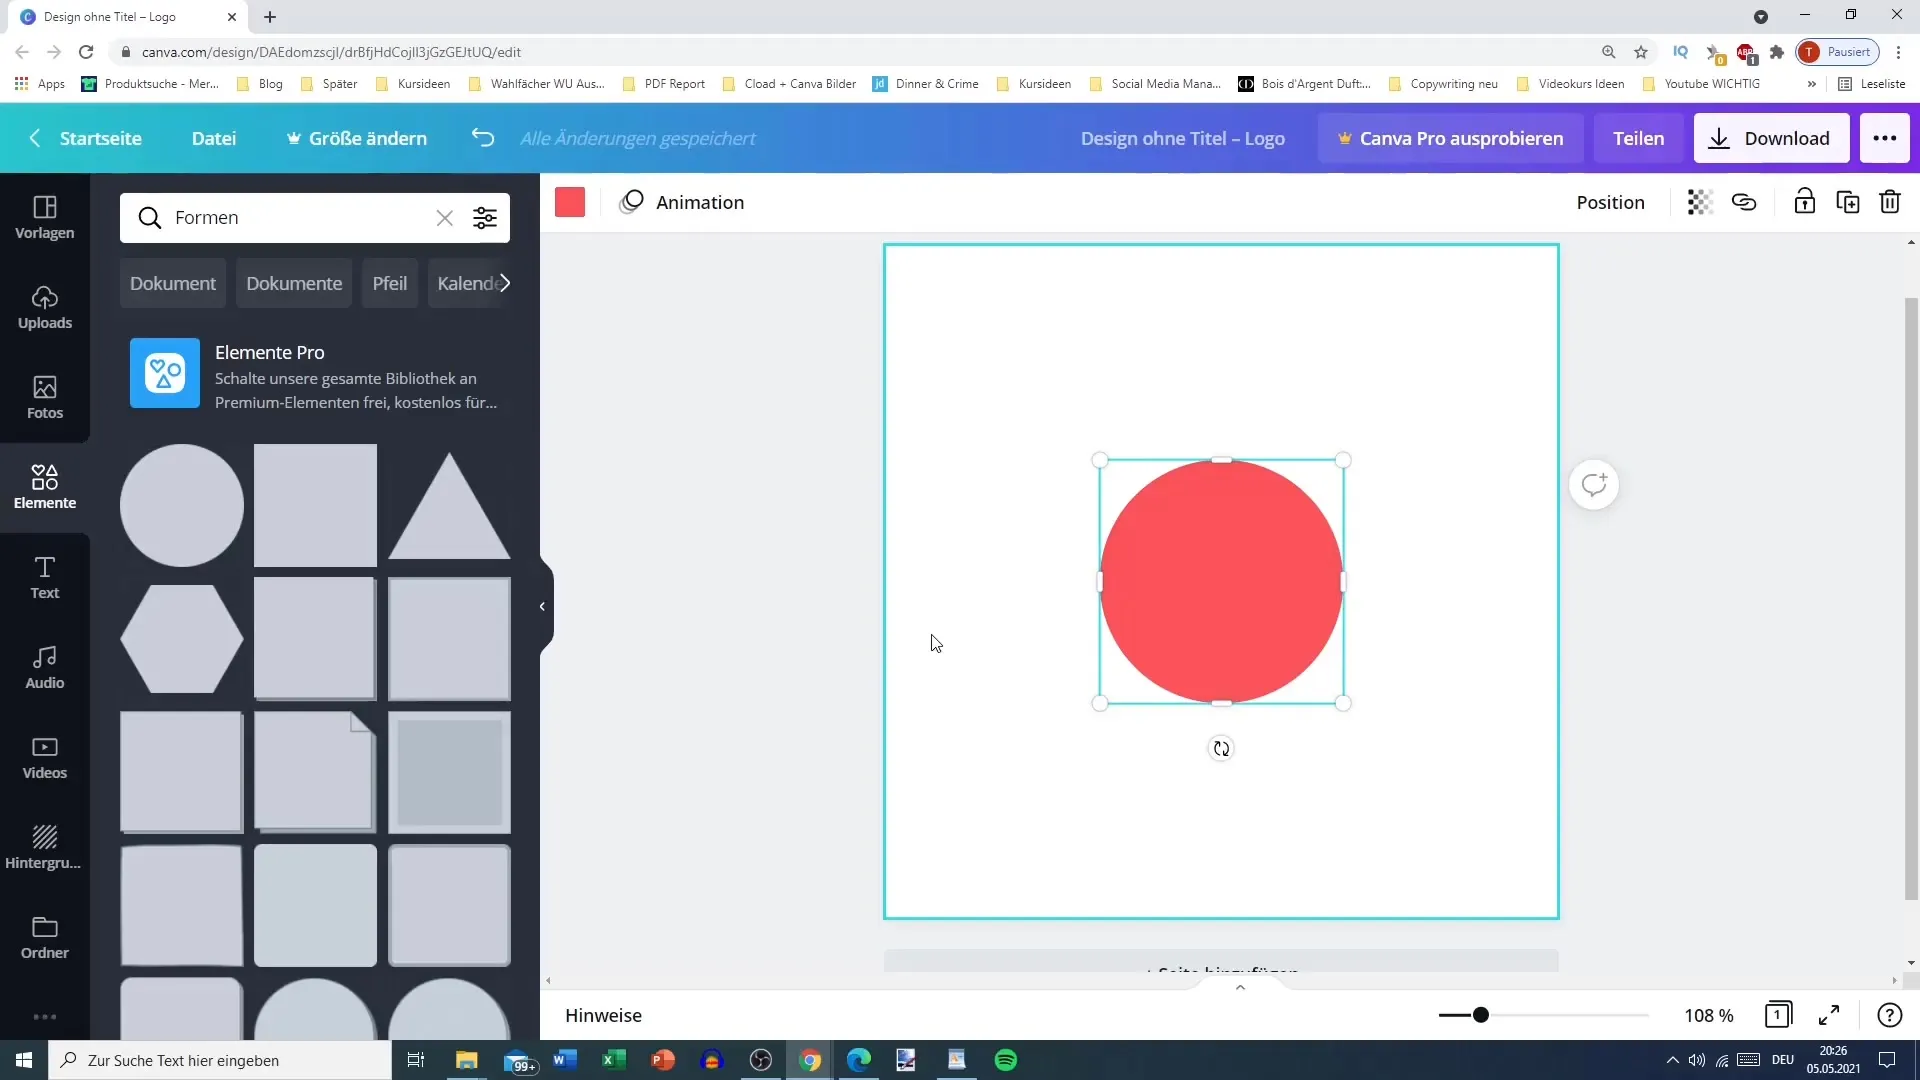Click the Download button
The height and width of the screenshot is (1080, 1920).
[x=1769, y=138]
